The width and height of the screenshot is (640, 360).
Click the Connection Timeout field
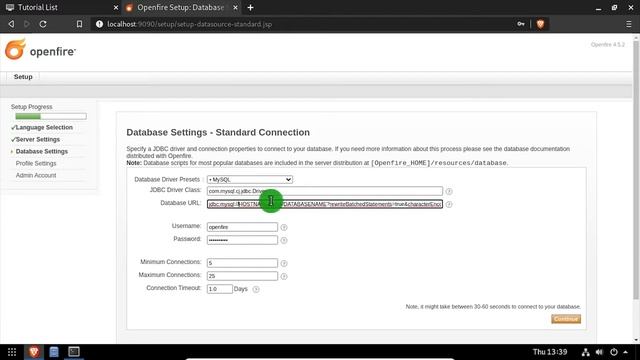pos(220,289)
